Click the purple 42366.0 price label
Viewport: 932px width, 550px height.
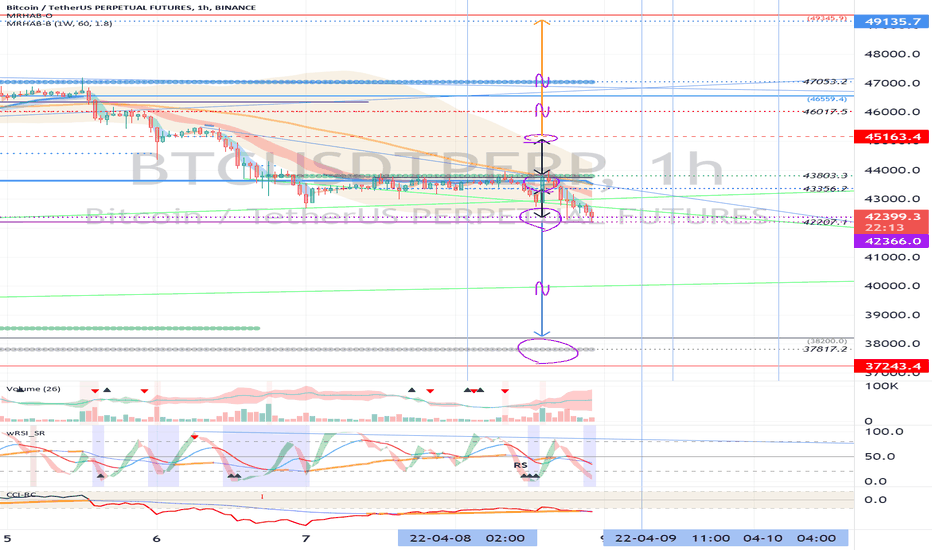tap(890, 241)
